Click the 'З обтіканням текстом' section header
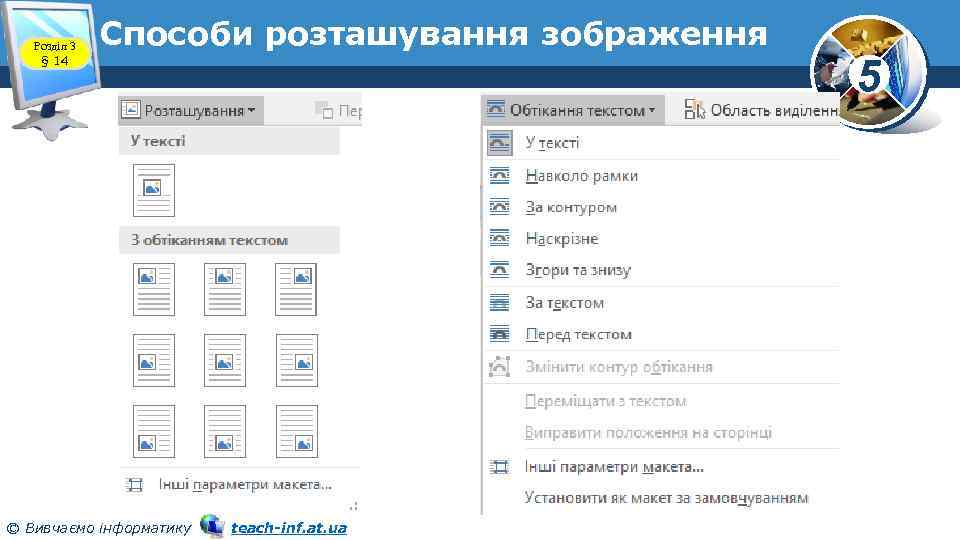 point(229,240)
